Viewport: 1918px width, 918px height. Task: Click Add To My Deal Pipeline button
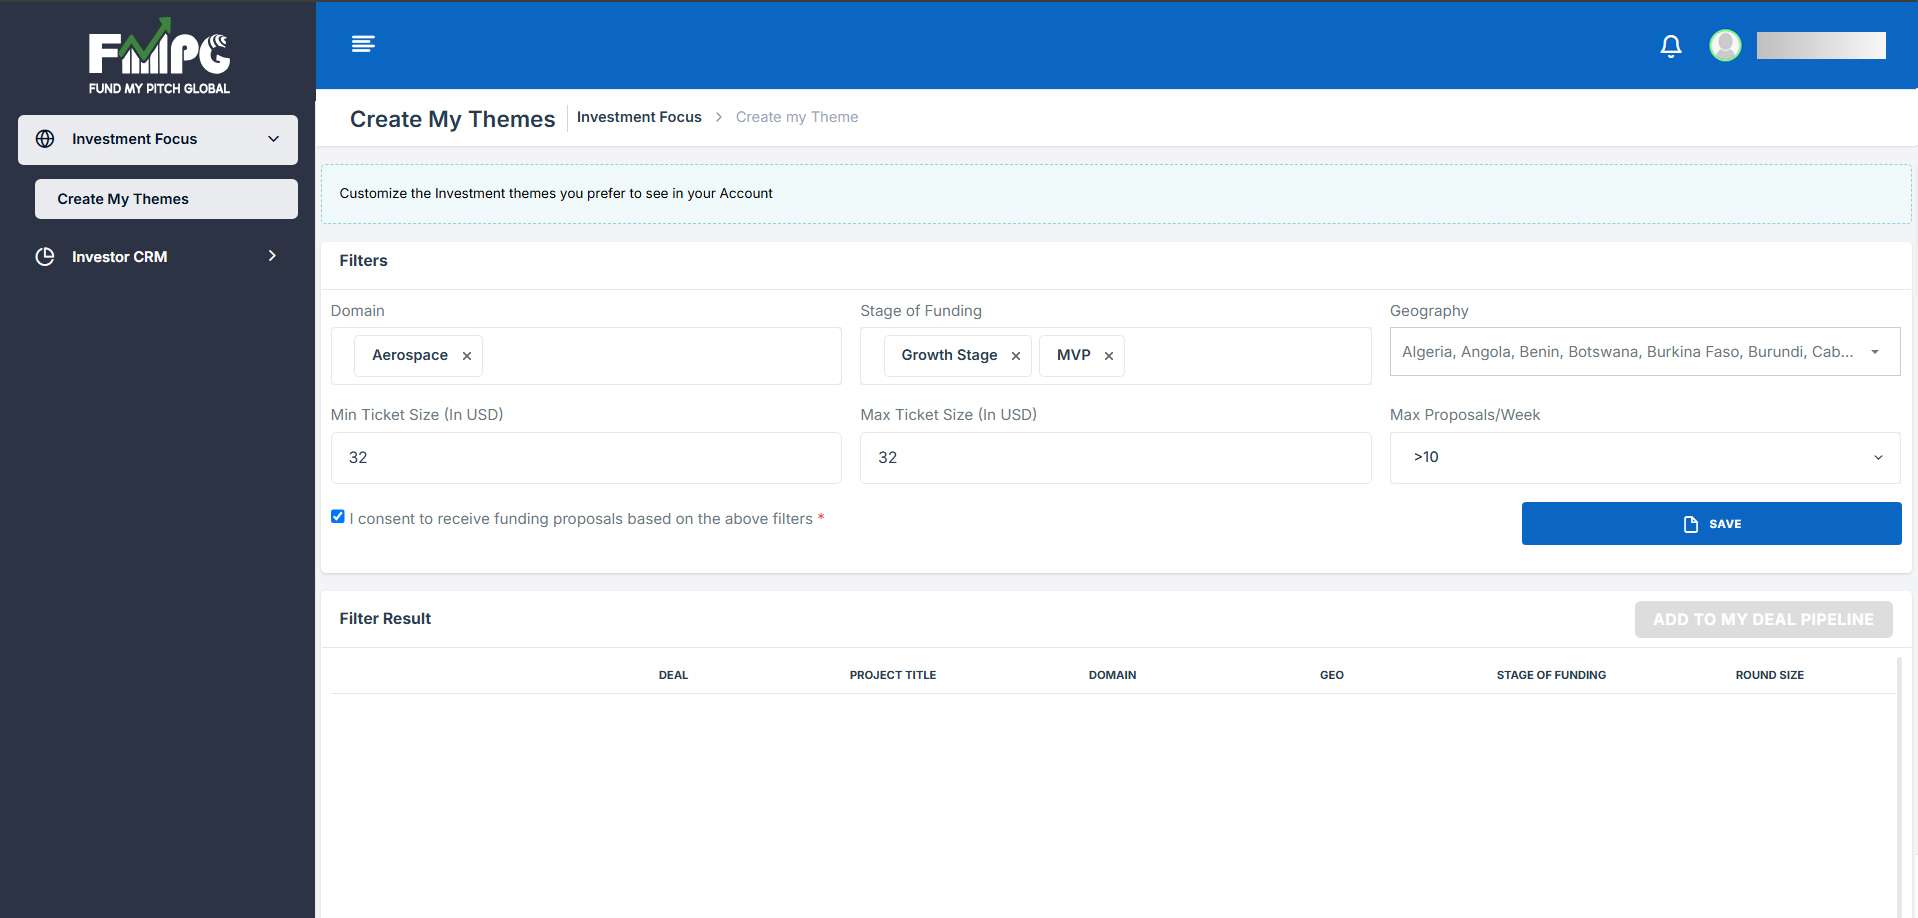(x=1762, y=619)
